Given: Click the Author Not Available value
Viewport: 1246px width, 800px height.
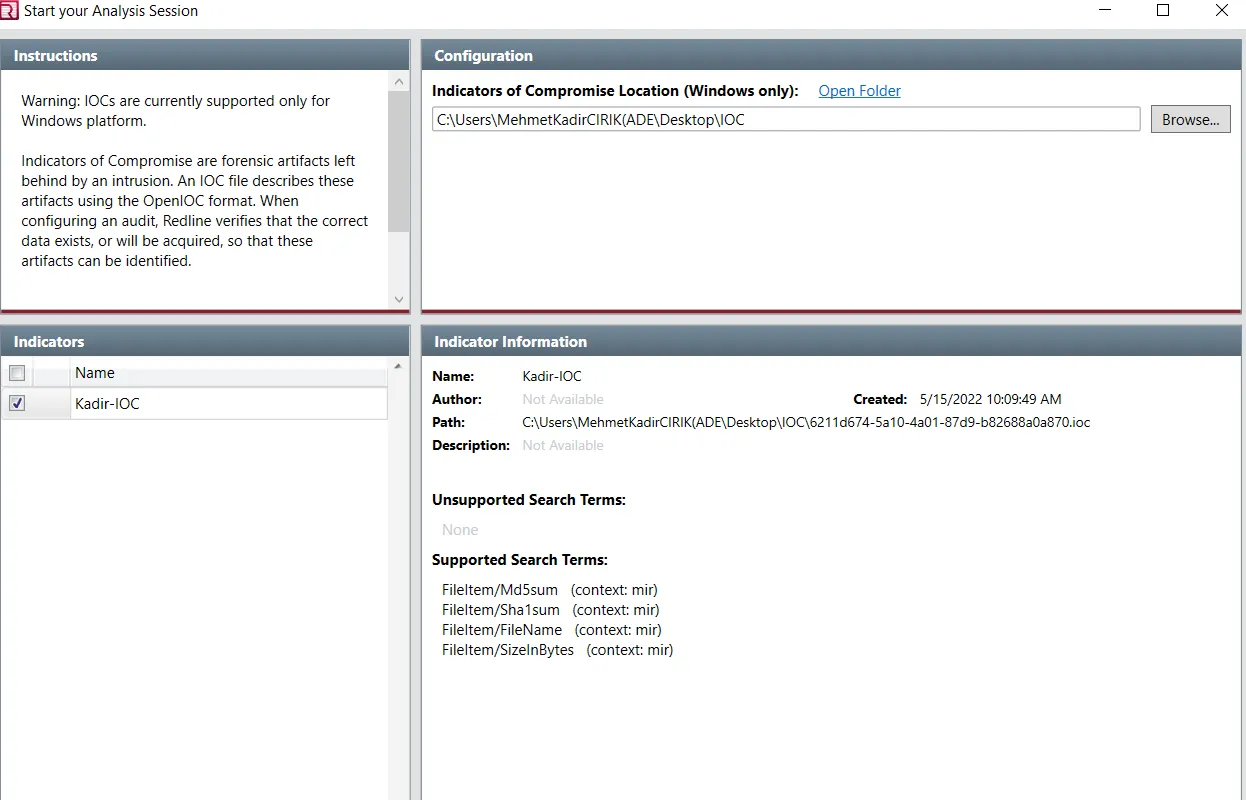Looking at the screenshot, I should pyautogui.click(x=563, y=399).
